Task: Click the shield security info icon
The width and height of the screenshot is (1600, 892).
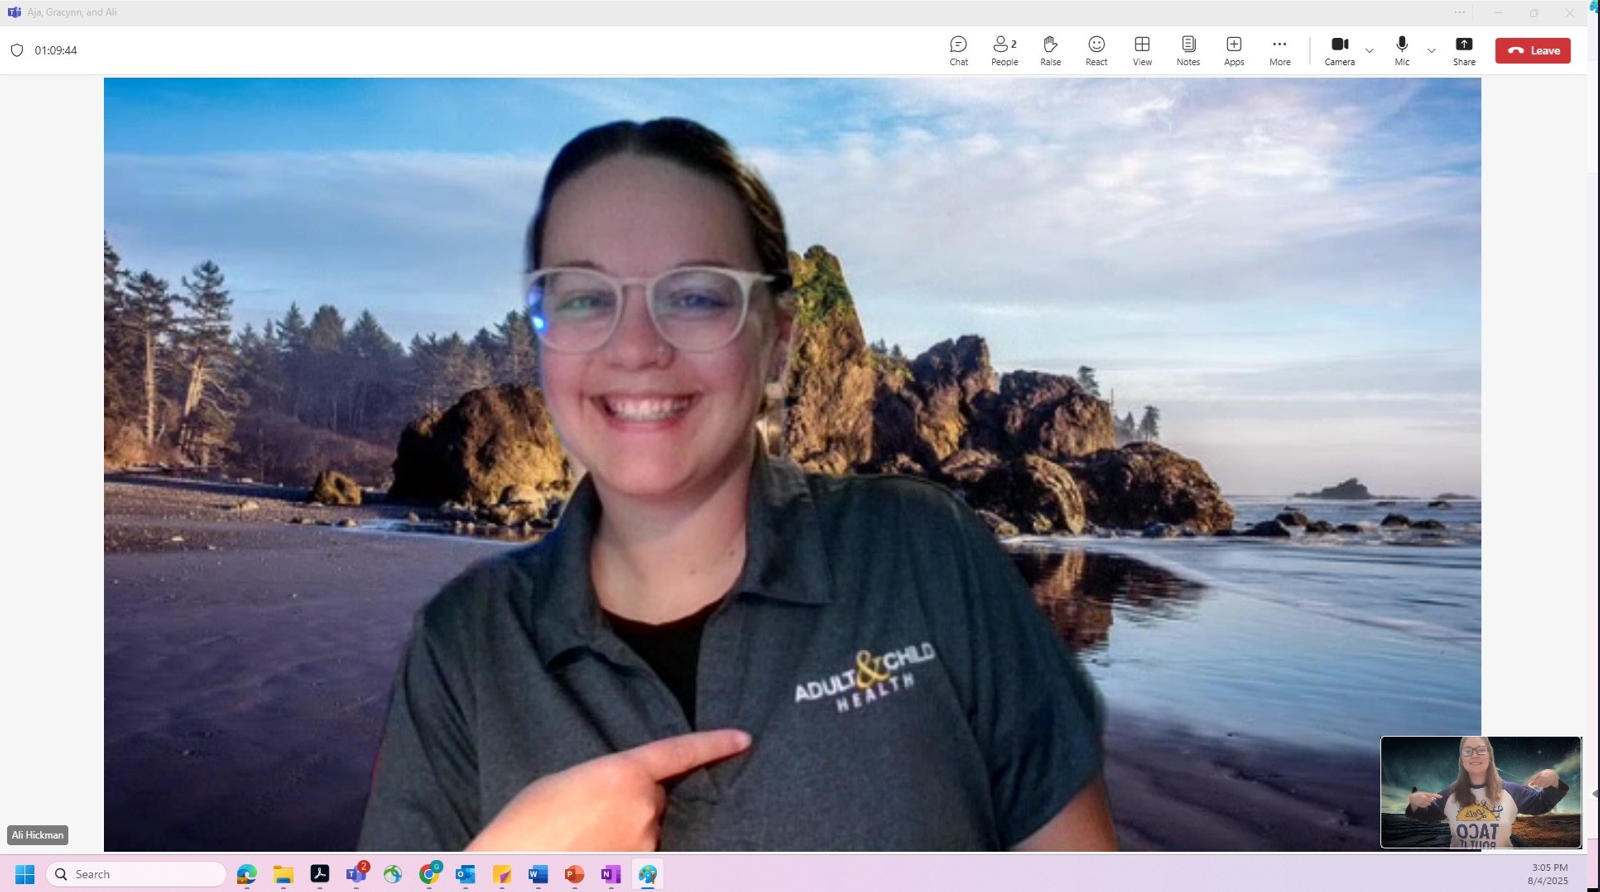Action: click(x=17, y=50)
